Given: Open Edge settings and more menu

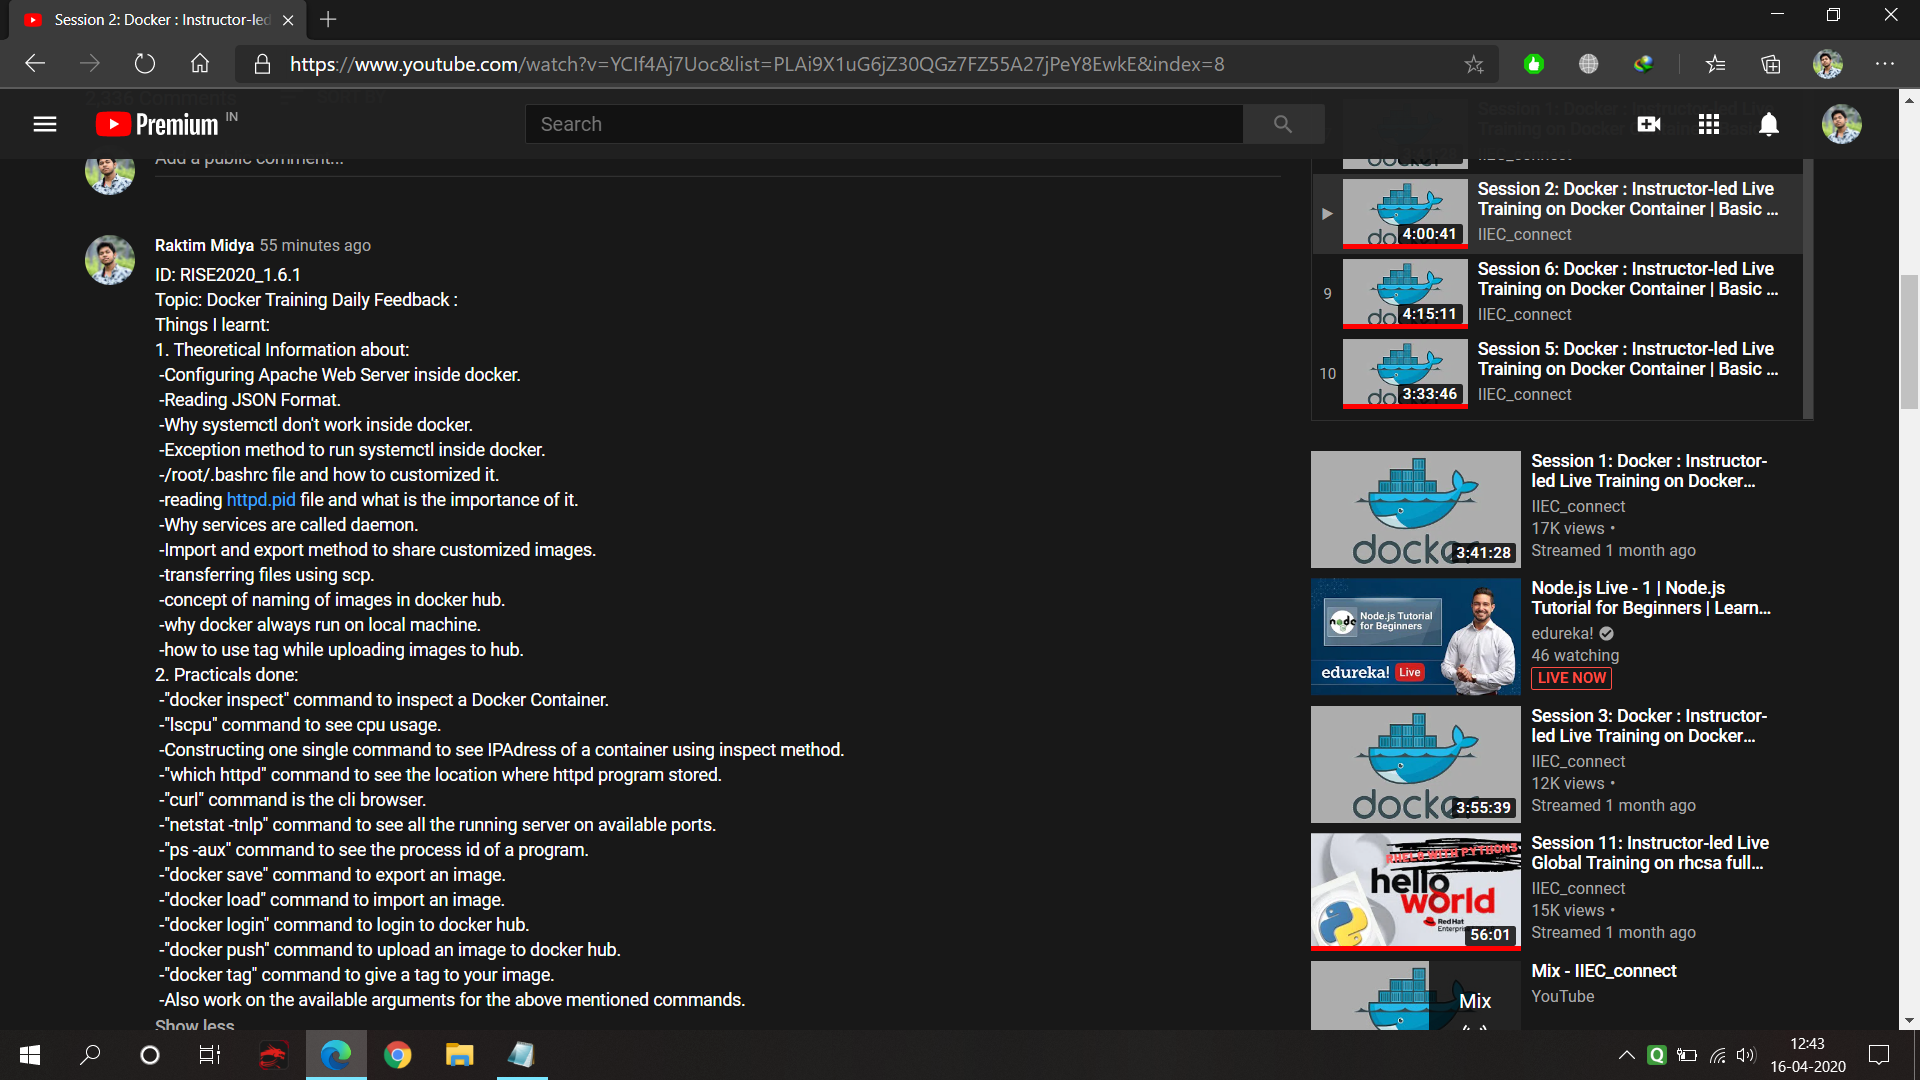Looking at the screenshot, I should pyautogui.click(x=1884, y=64).
